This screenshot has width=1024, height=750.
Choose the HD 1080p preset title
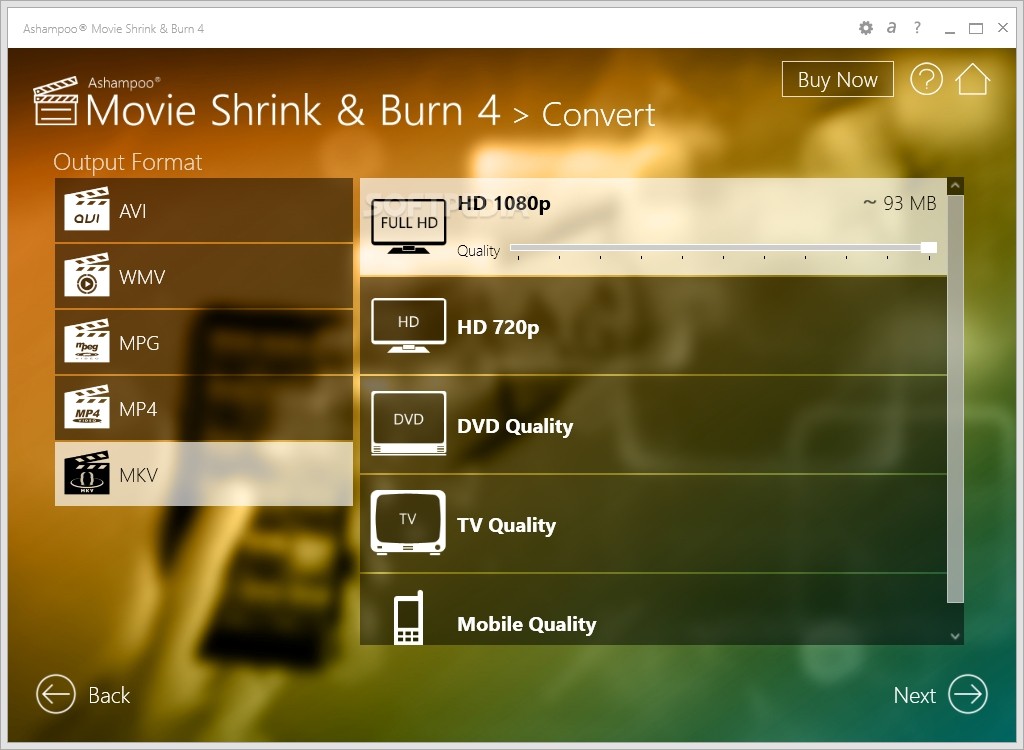coord(504,203)
